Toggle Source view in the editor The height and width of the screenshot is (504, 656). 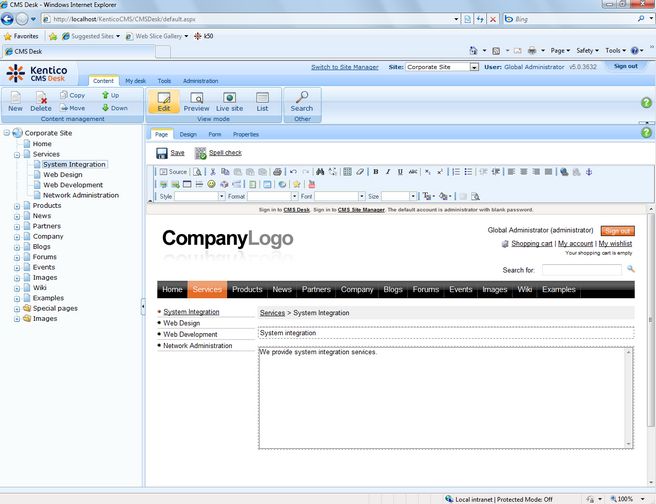click(x=173, y=172)
